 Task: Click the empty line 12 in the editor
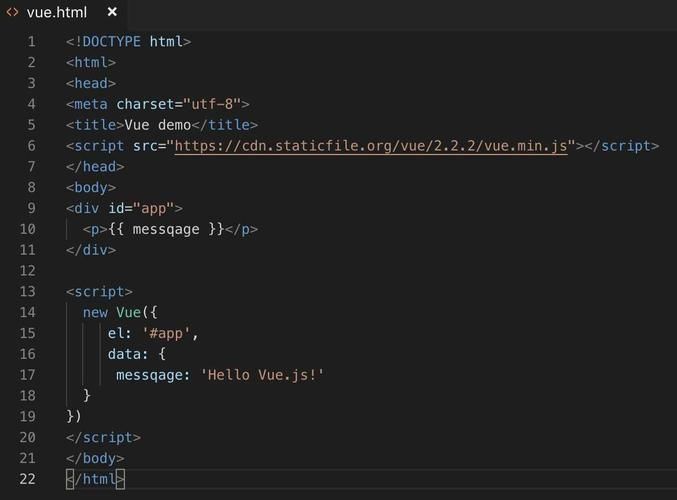[x=300, y=271]
